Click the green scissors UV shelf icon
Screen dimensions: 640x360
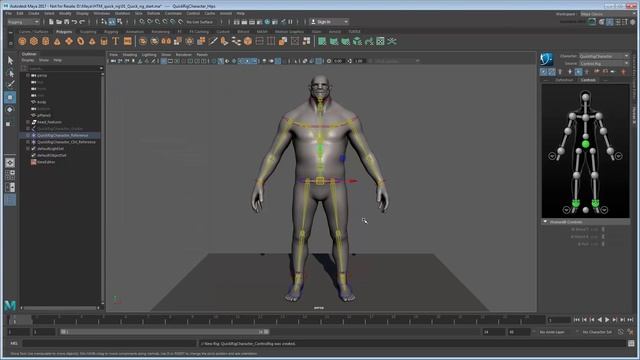[392, 41]
